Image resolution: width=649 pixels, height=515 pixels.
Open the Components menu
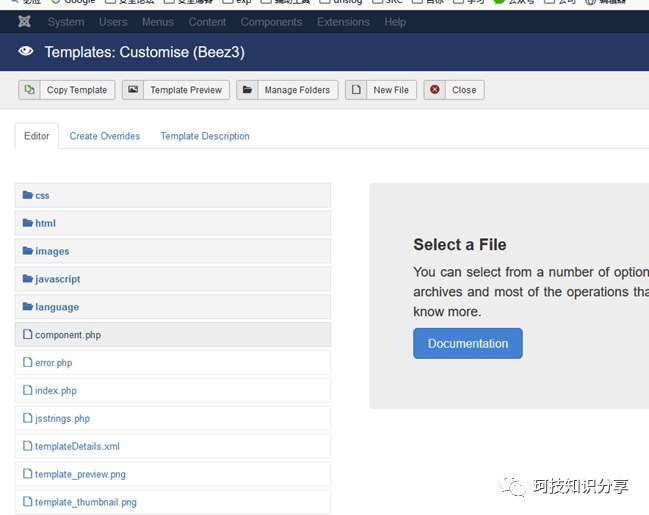pos(272,22)
